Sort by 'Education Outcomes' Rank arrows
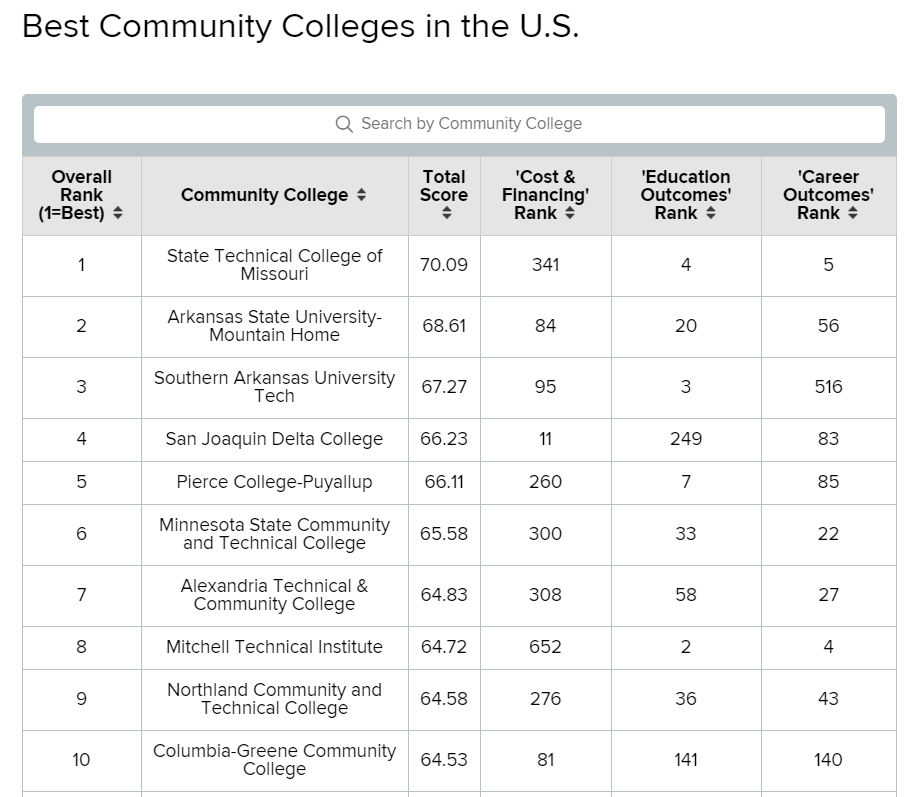 click(x=710, y=213)
